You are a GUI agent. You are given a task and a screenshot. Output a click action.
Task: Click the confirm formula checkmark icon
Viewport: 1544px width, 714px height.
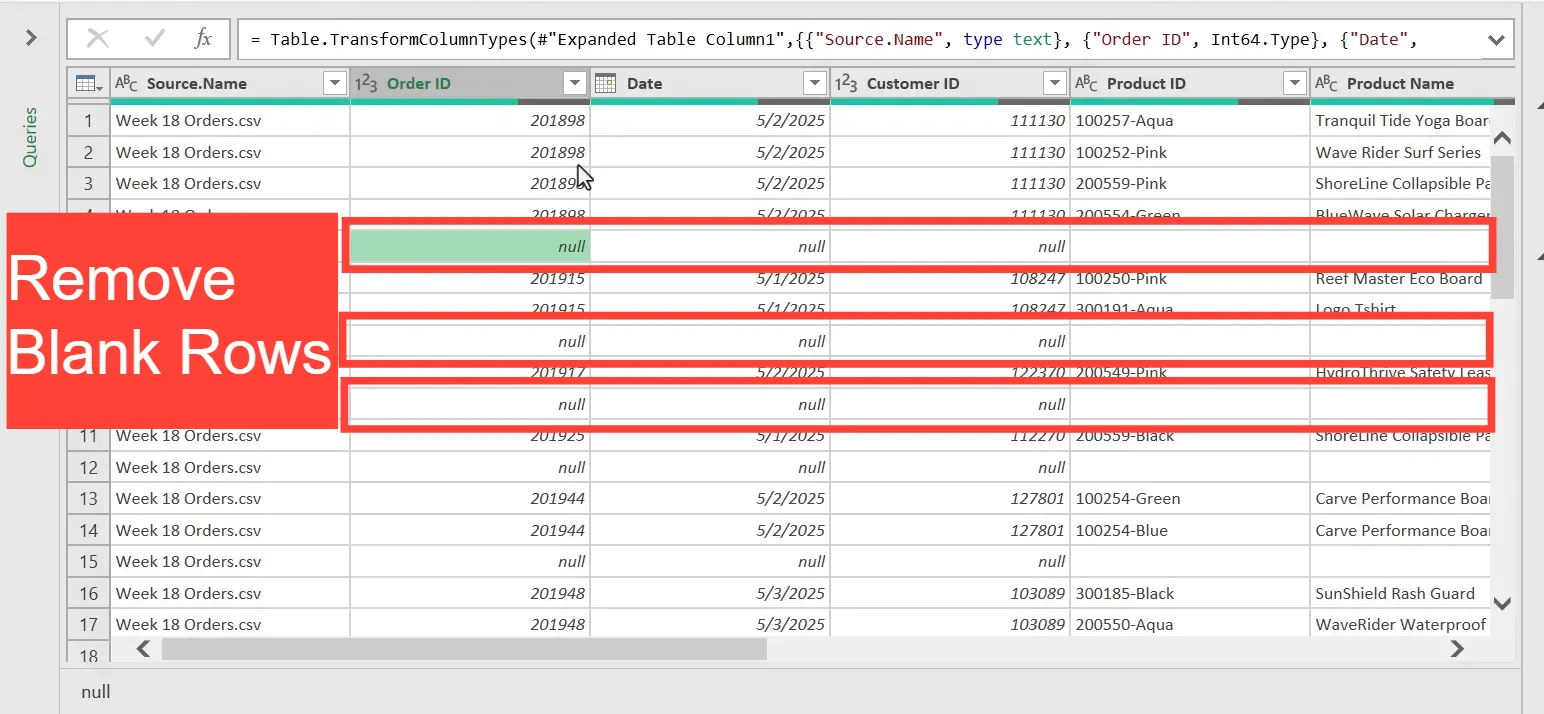[x=155, y=39]
